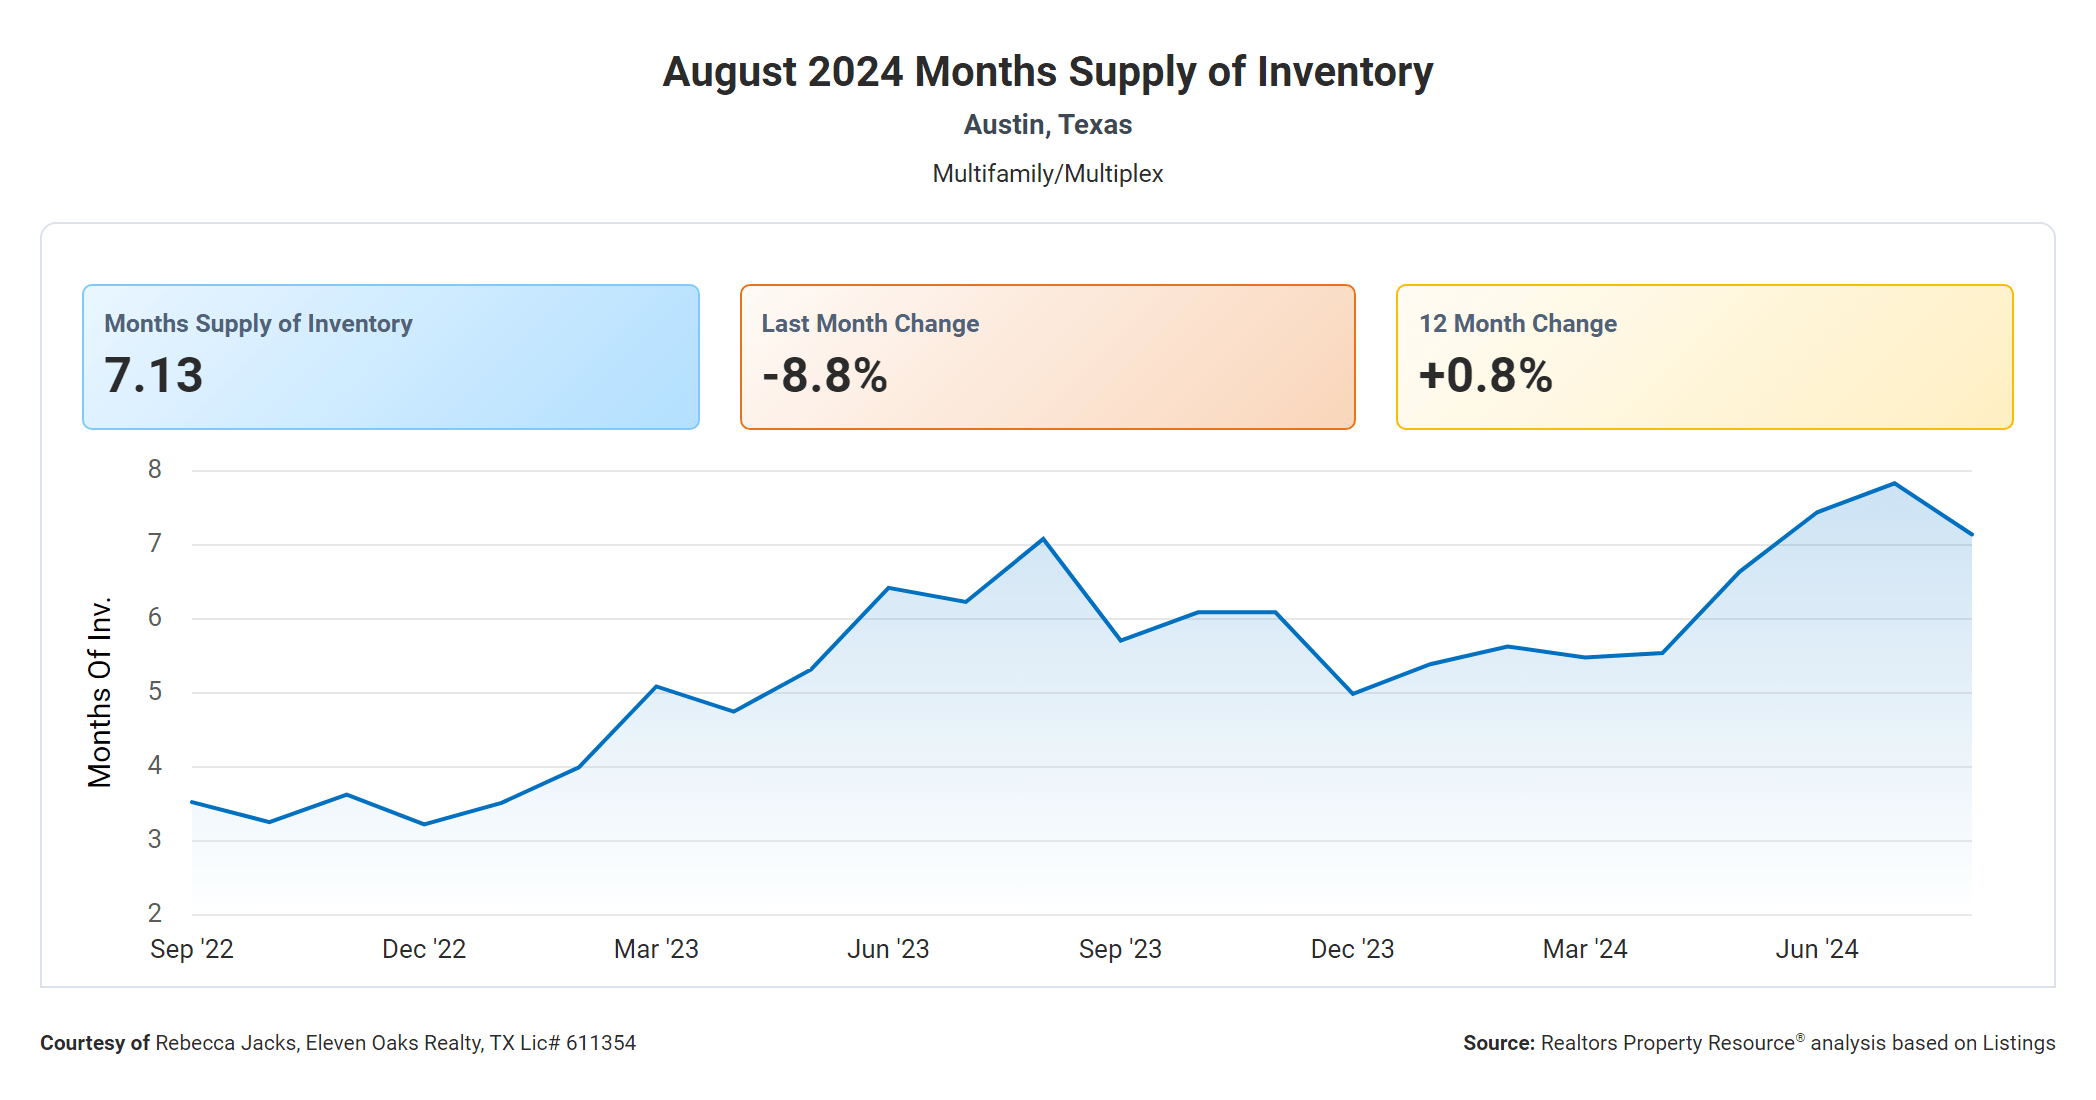Click the +0.8% change value
Screen dimensions: 2096x1100
coord(1485,376)
